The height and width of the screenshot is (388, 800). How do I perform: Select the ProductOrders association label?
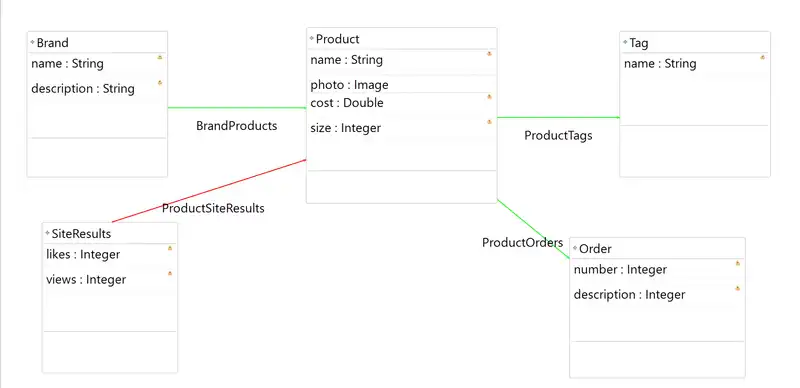522,242
